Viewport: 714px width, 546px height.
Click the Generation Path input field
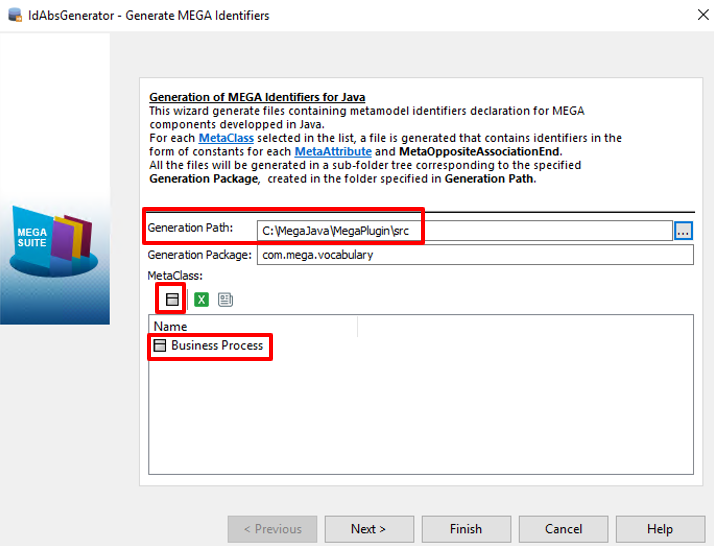tap(464, 231)
